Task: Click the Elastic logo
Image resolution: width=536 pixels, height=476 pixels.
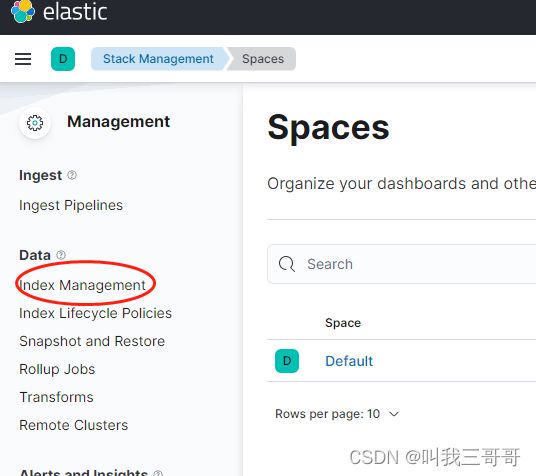Action: point(58,11)
